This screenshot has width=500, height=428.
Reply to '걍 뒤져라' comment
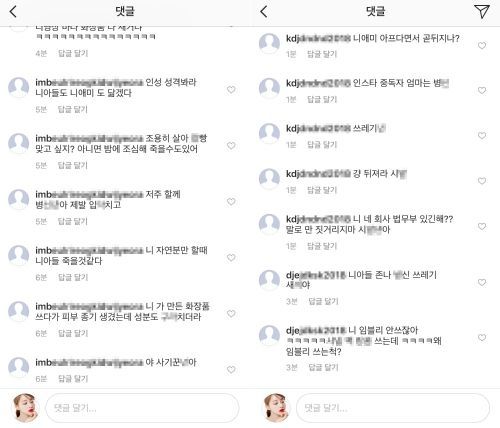pyautogui.click(x=322, y=190)
